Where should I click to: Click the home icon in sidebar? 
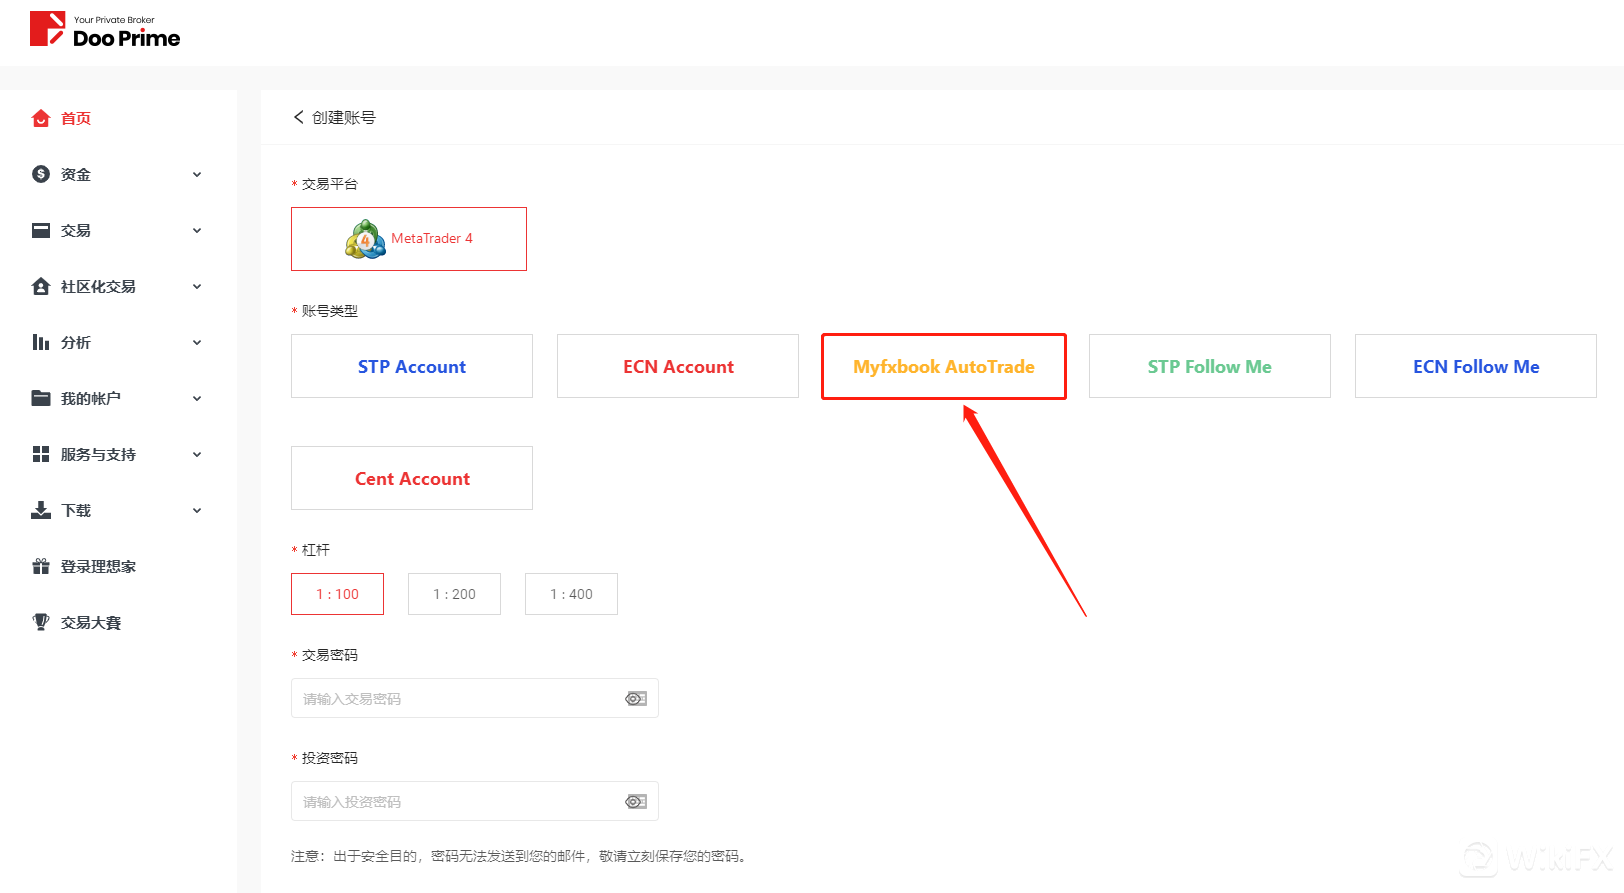click(x=41, y=118)
